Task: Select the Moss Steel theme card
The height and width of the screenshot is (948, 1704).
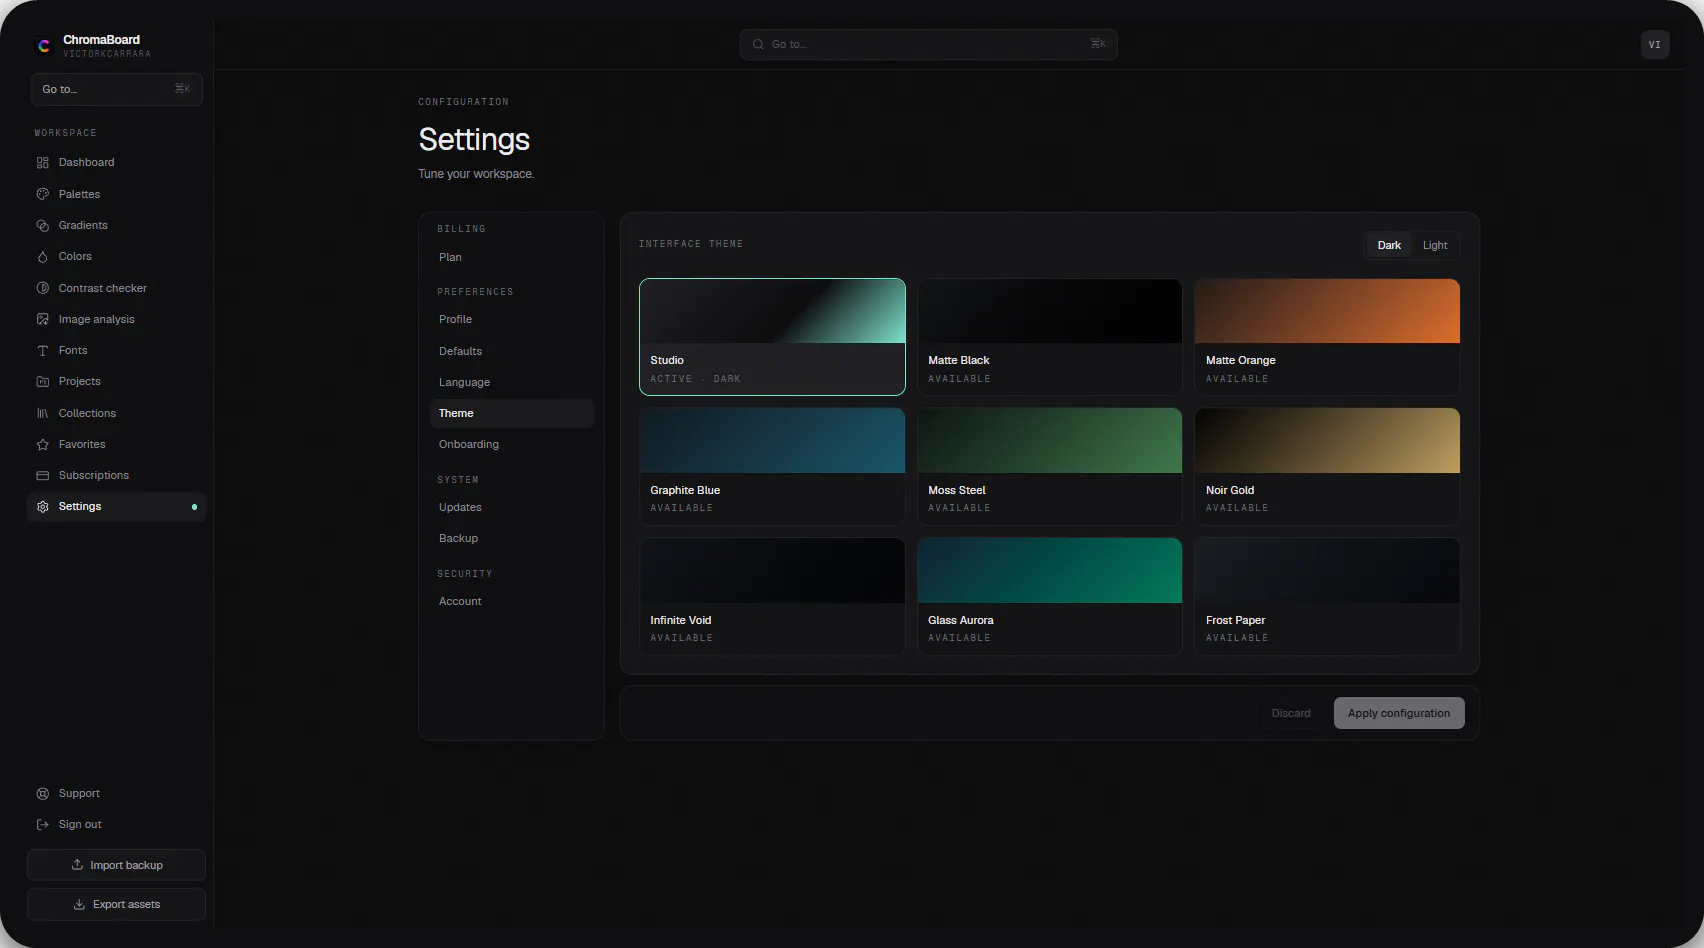Action: pos(1049,466)
